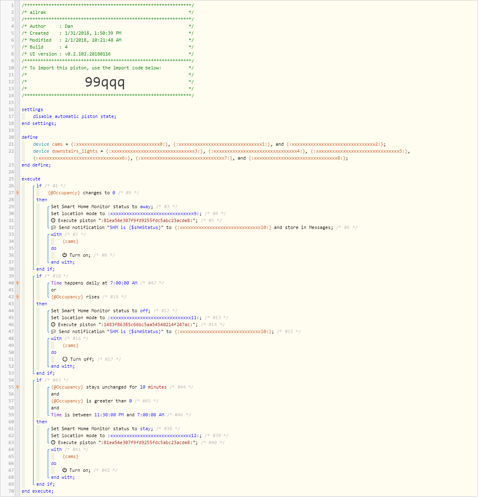Click the power icon beside Turn on, line 36

coord(65,255)
